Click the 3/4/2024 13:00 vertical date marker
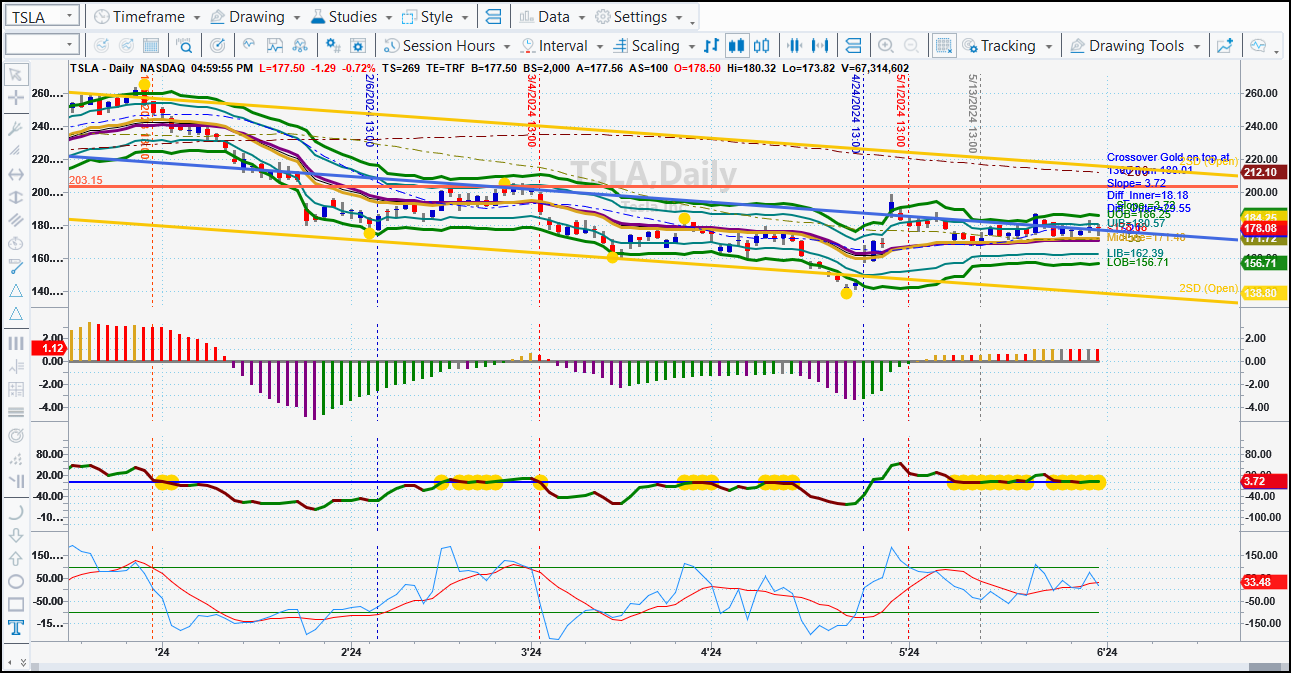Image resolution: width=1291 pixels, height=673 pixels. (x=532, y=110)
